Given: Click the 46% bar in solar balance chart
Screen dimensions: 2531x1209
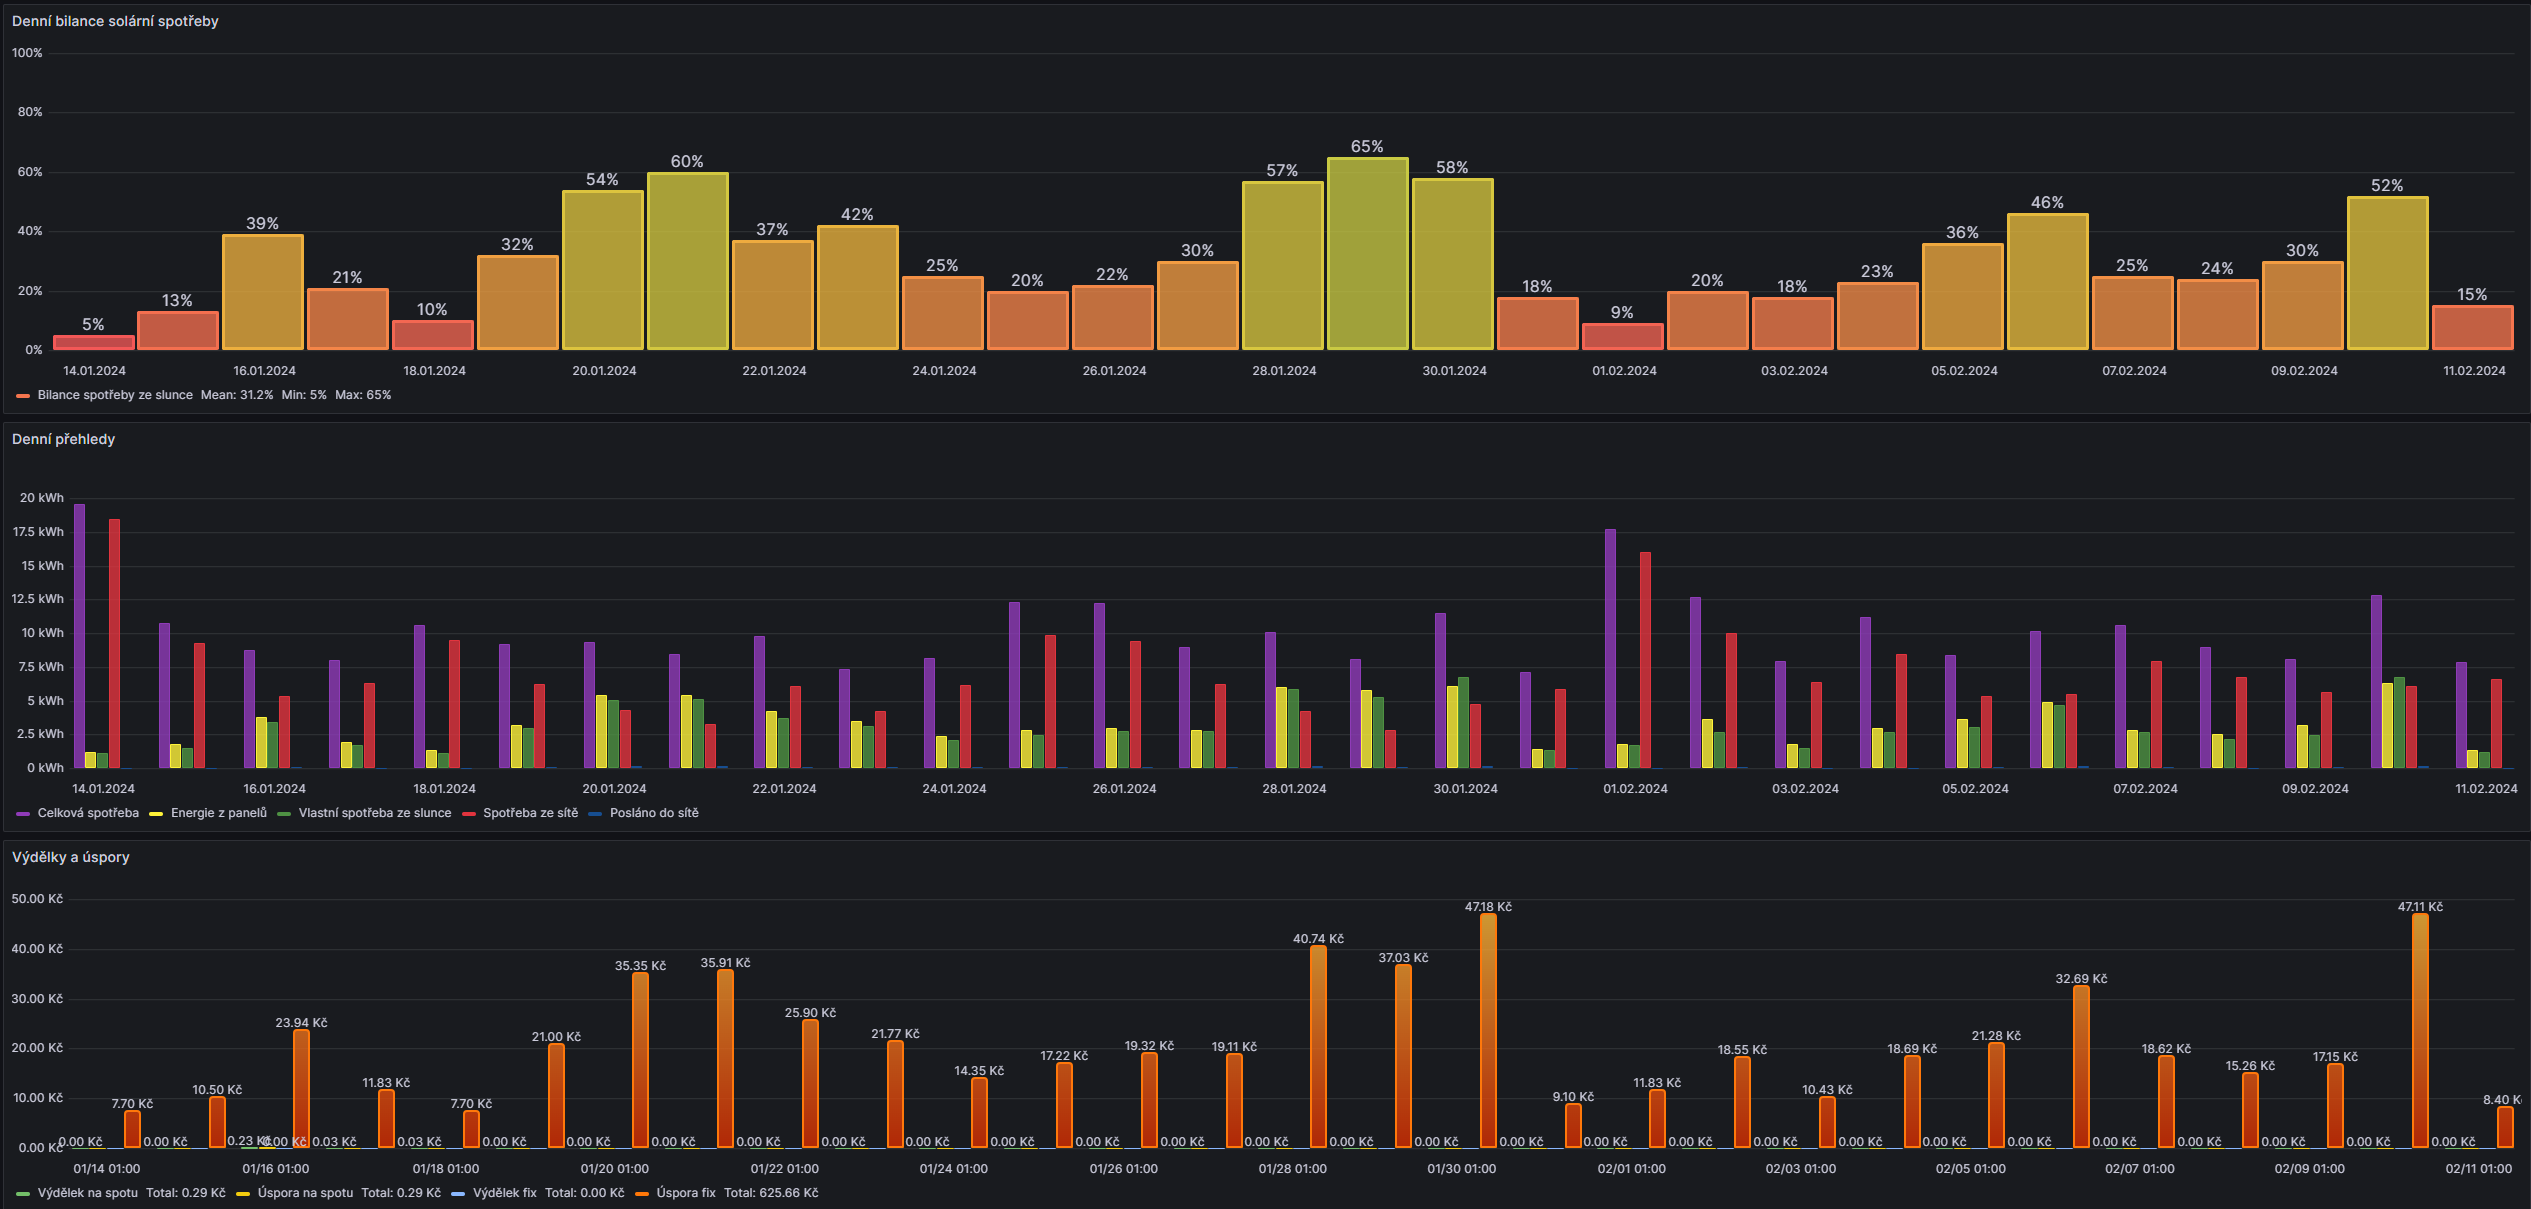Looking at the screenshot, I should tap(2047, 282).
